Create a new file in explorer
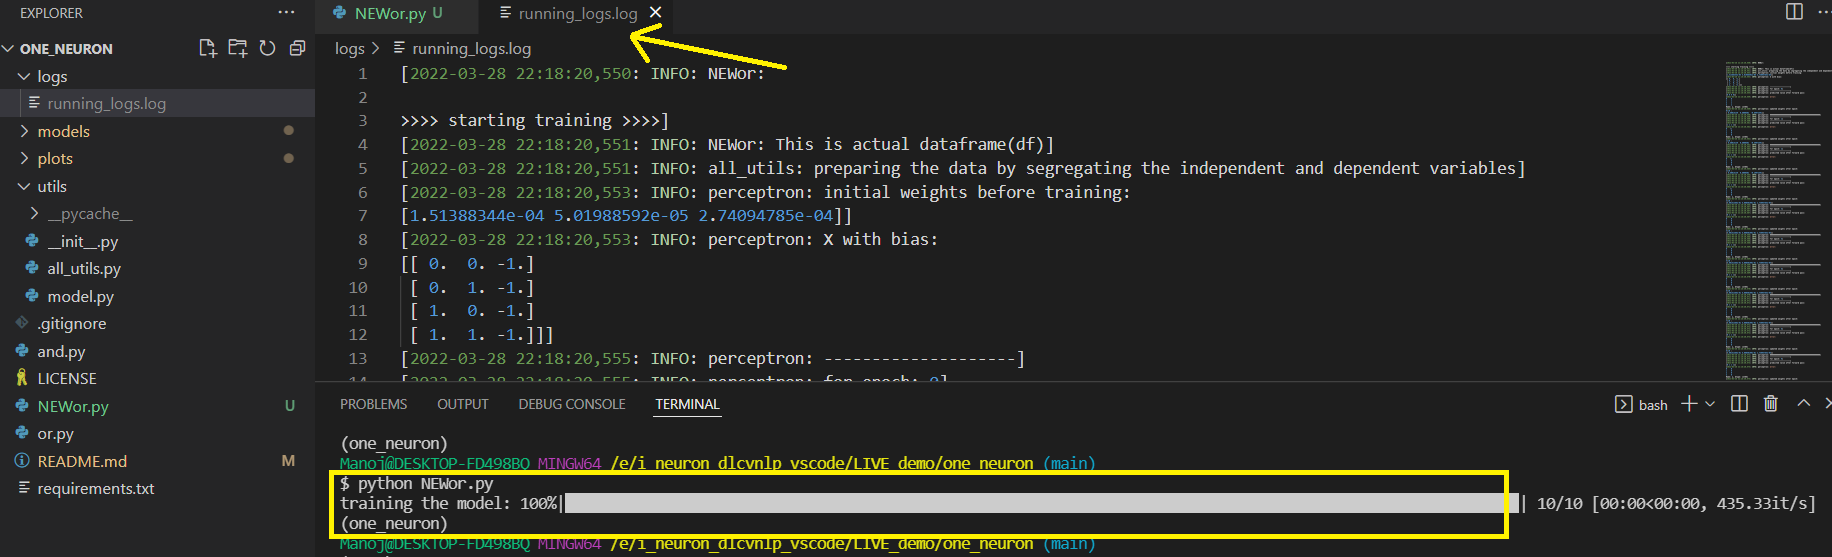Screen dimensions: 1832x557 (207, 48)
